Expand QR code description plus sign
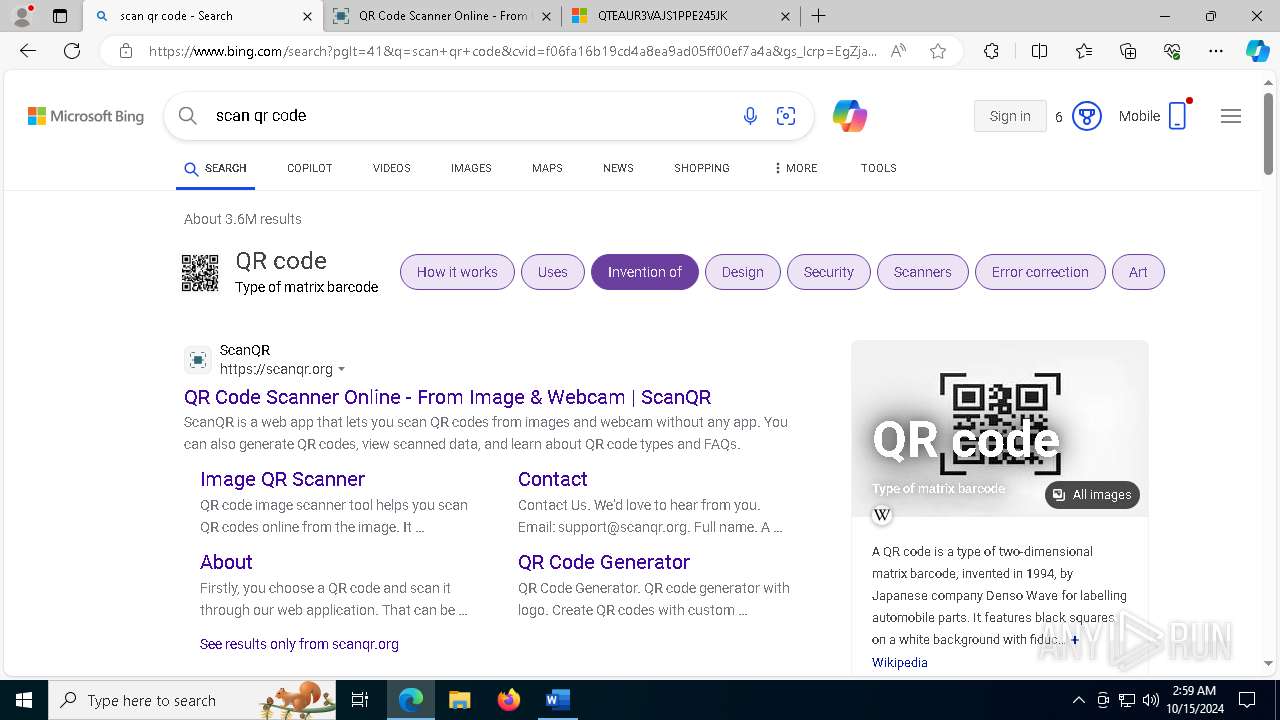The image size is (1280, 720). (x=1075, y=640)
